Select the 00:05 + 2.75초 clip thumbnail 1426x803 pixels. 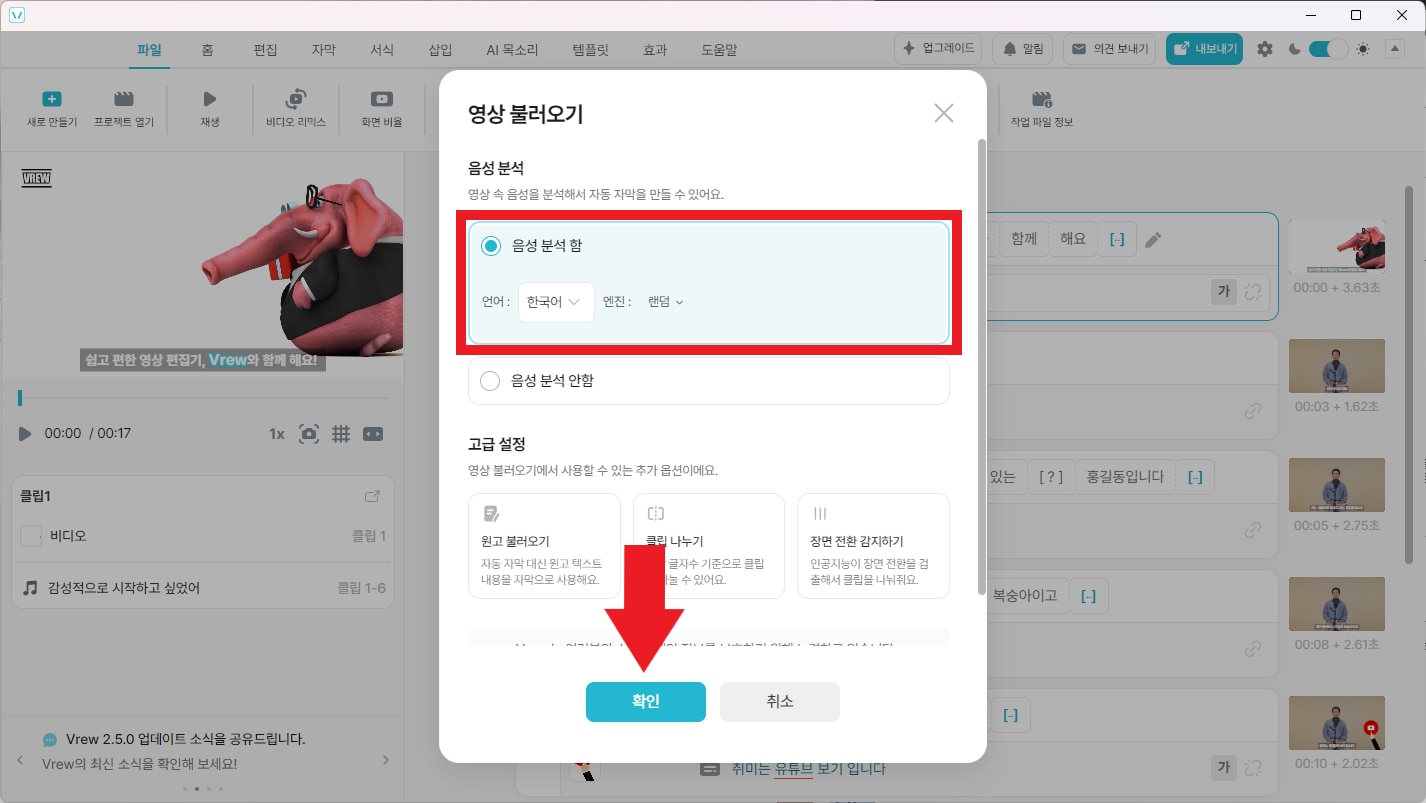pos(1336,485)
